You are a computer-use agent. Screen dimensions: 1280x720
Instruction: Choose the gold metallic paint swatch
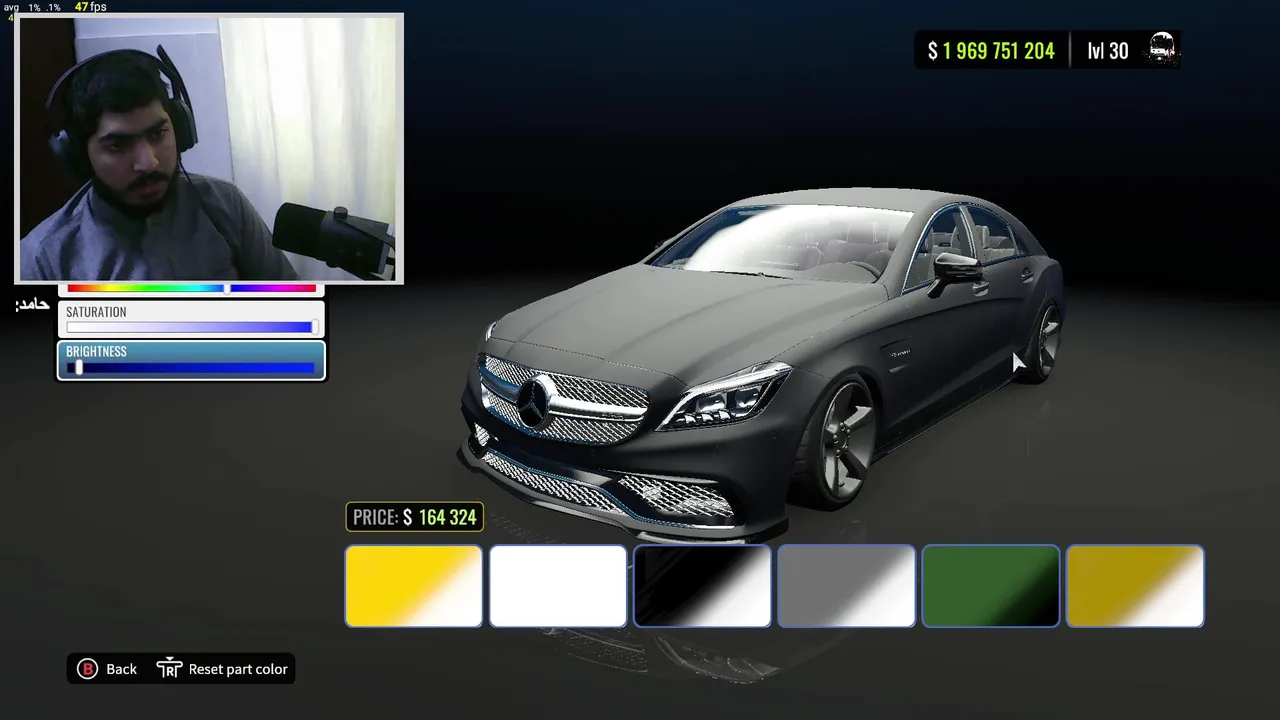pos(1135,586)
